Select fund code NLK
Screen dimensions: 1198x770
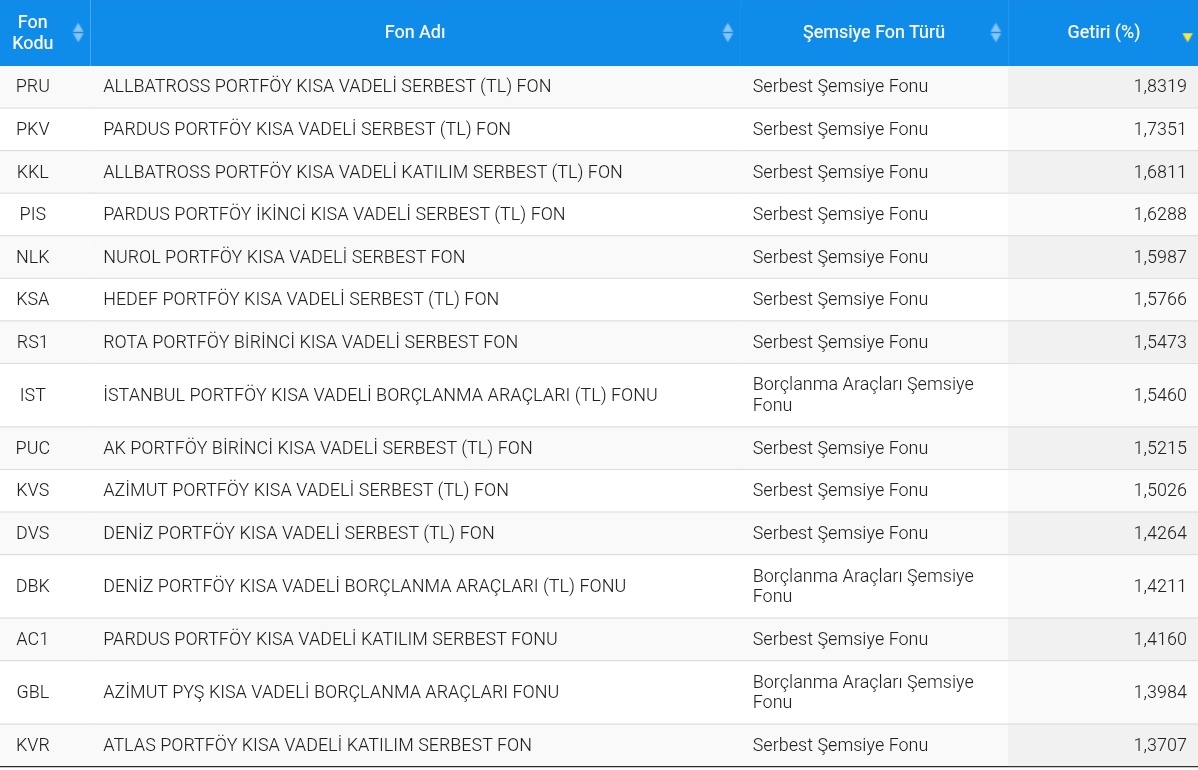click(x=33, y=257)
